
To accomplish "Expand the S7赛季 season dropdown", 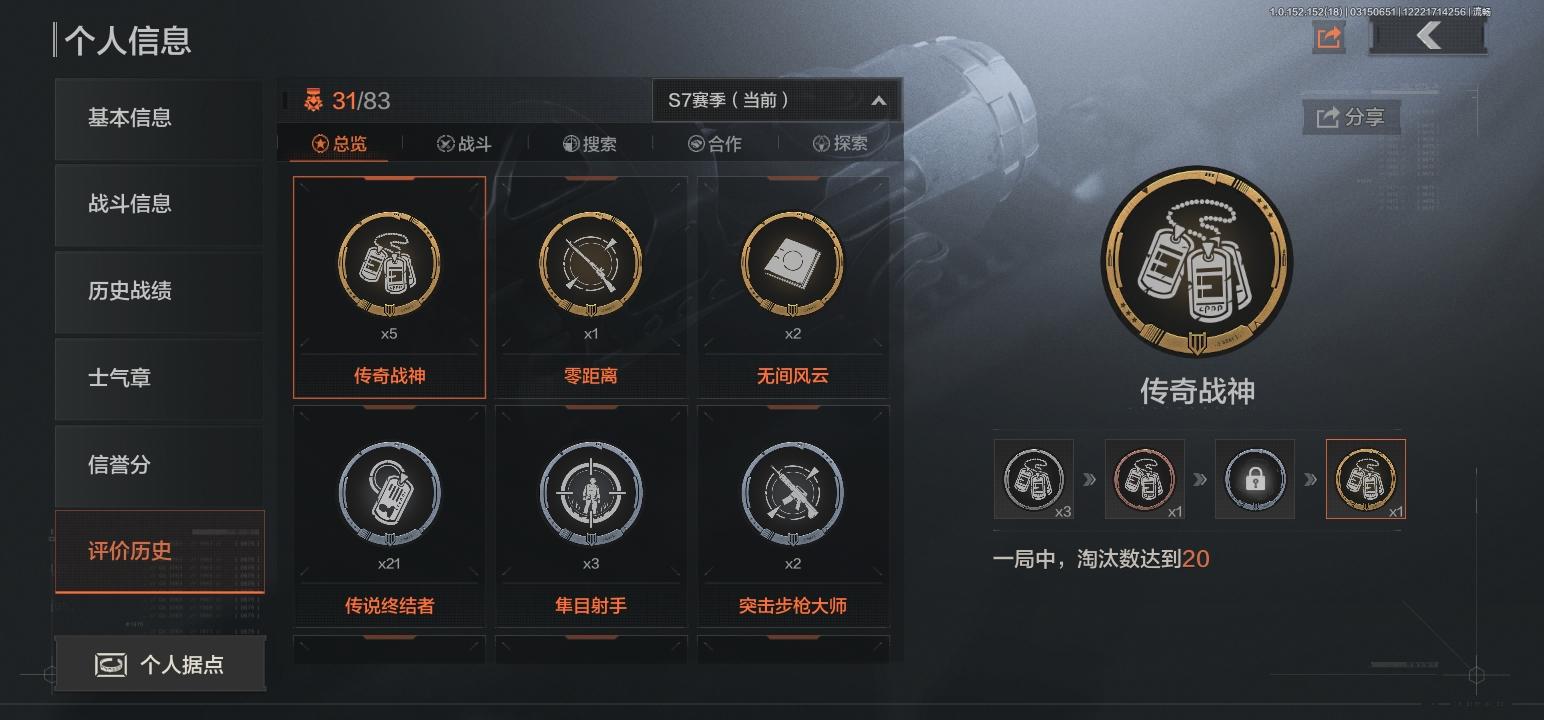I will (777, 100).
